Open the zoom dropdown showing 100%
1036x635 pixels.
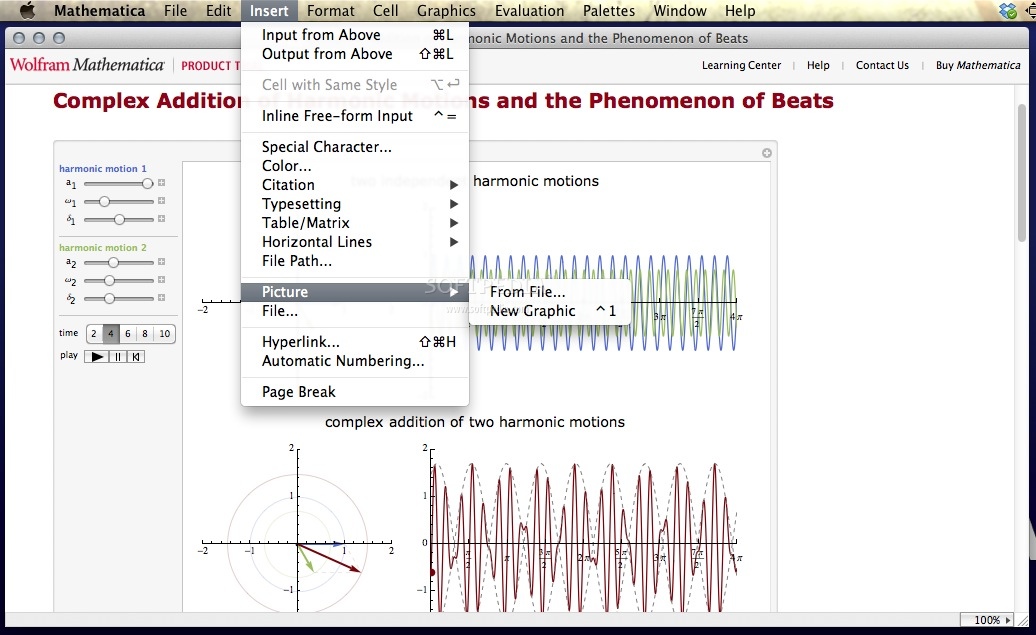pyautogui.click(x=988, y=620)
